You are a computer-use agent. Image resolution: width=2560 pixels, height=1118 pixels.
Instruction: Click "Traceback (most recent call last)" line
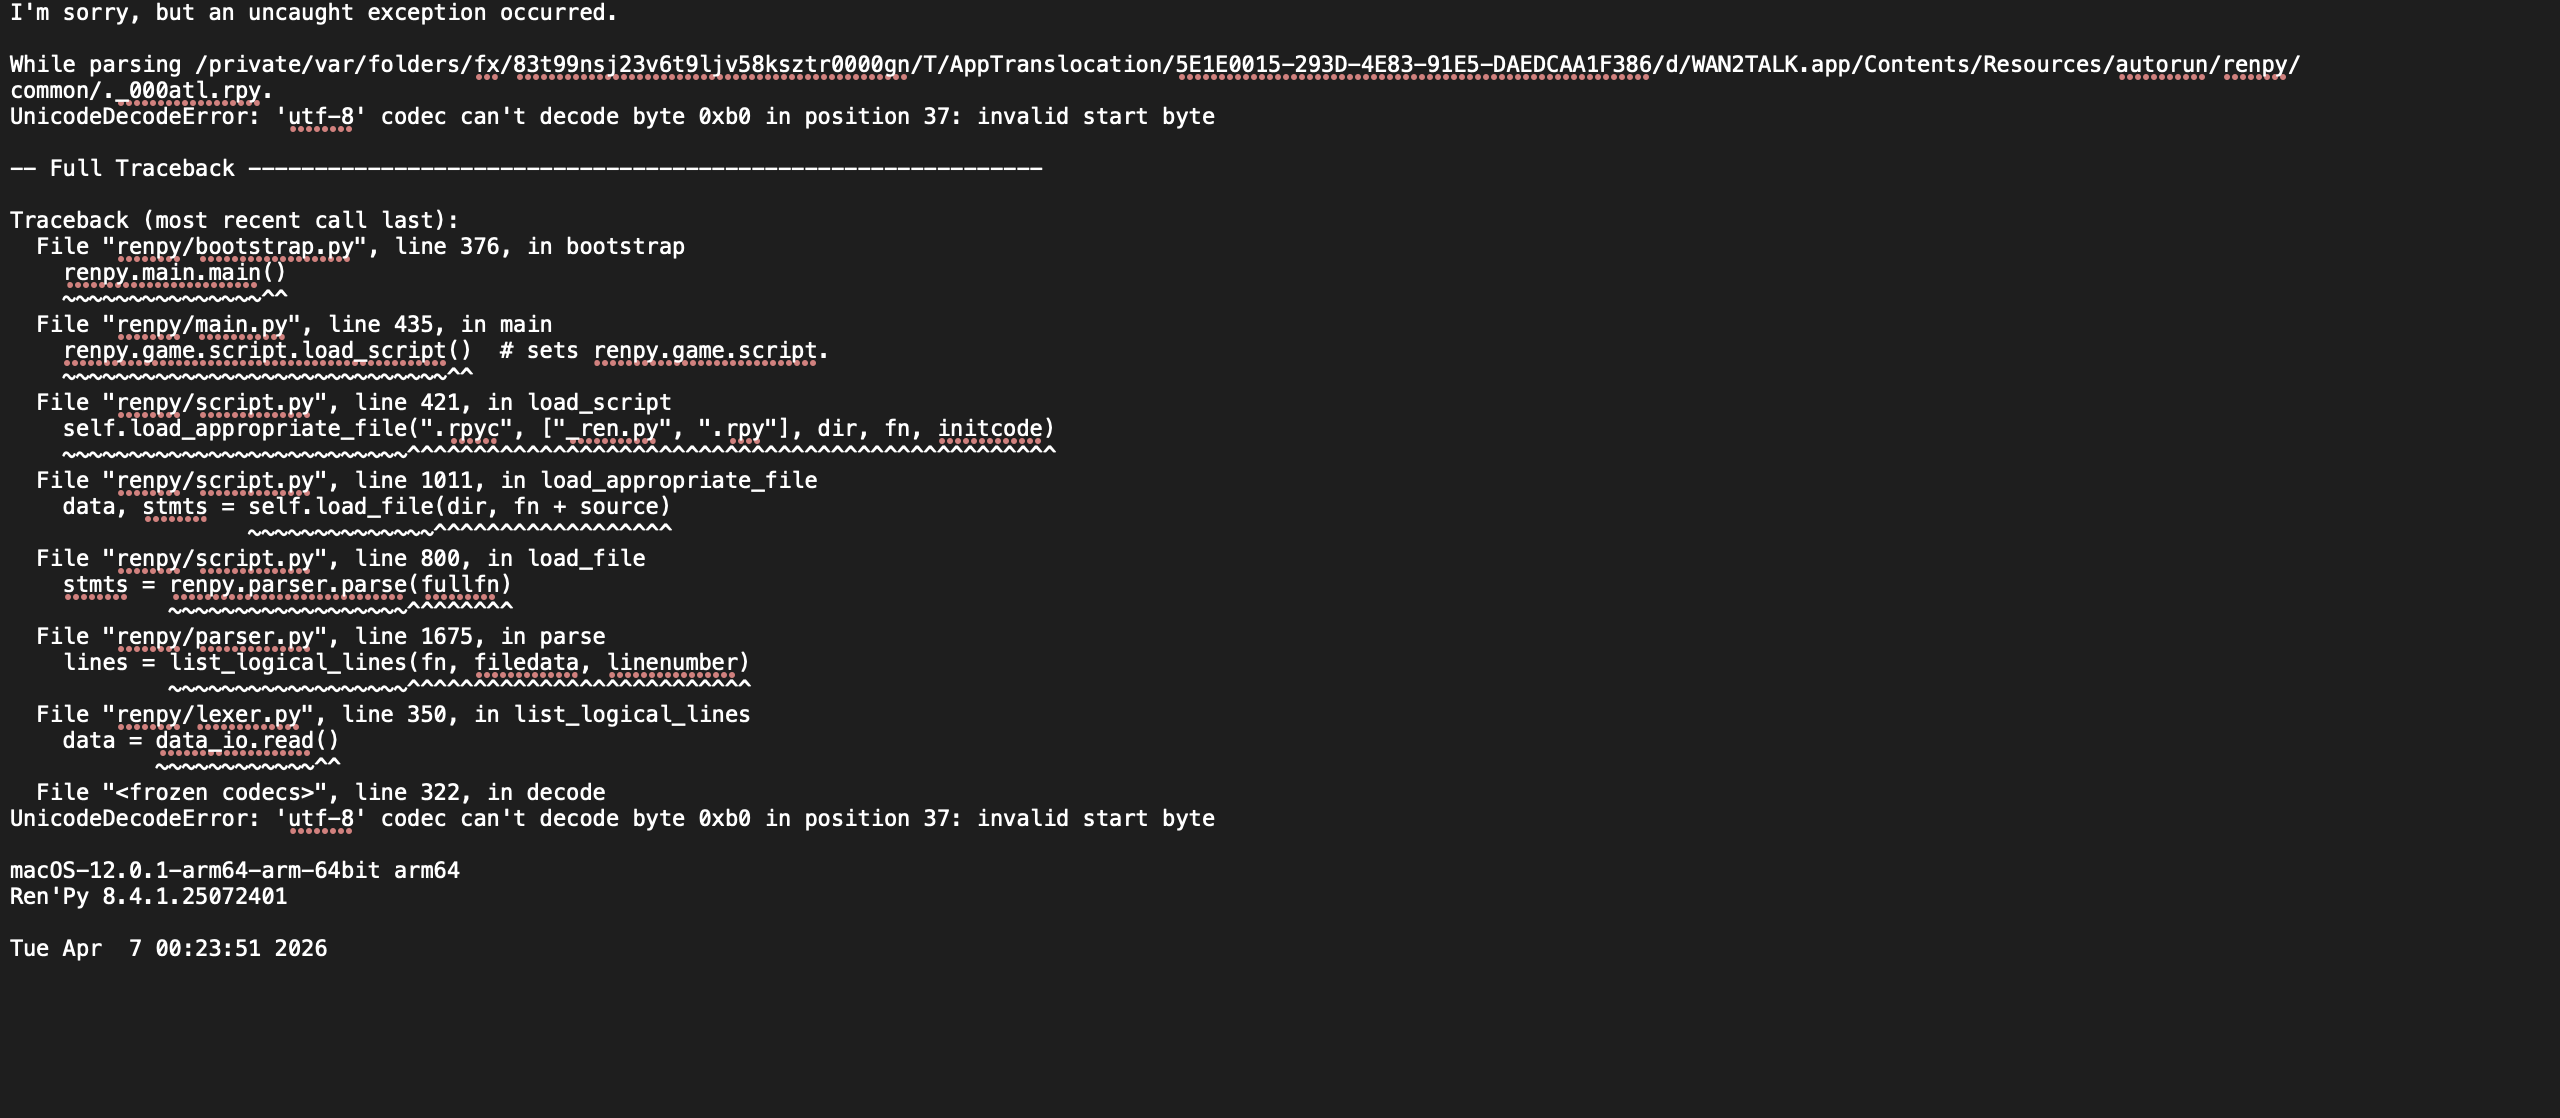pos(234,221)
